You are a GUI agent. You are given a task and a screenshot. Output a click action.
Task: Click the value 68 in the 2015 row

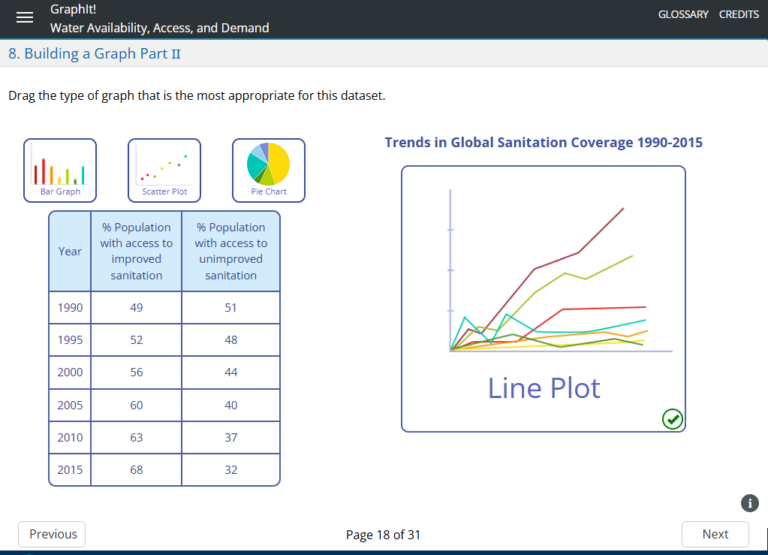click(x=136, y=470)
